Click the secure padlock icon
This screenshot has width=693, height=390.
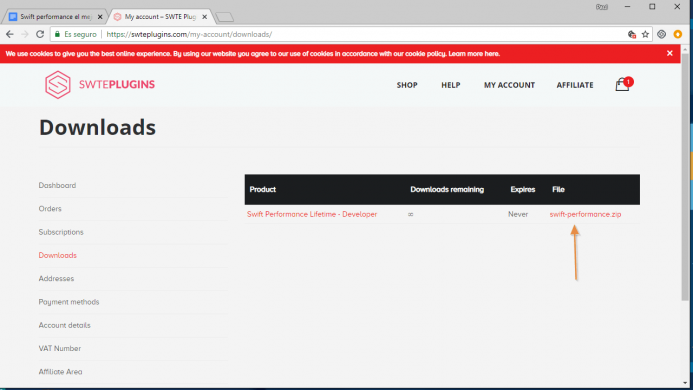click(x=57, y=34)
